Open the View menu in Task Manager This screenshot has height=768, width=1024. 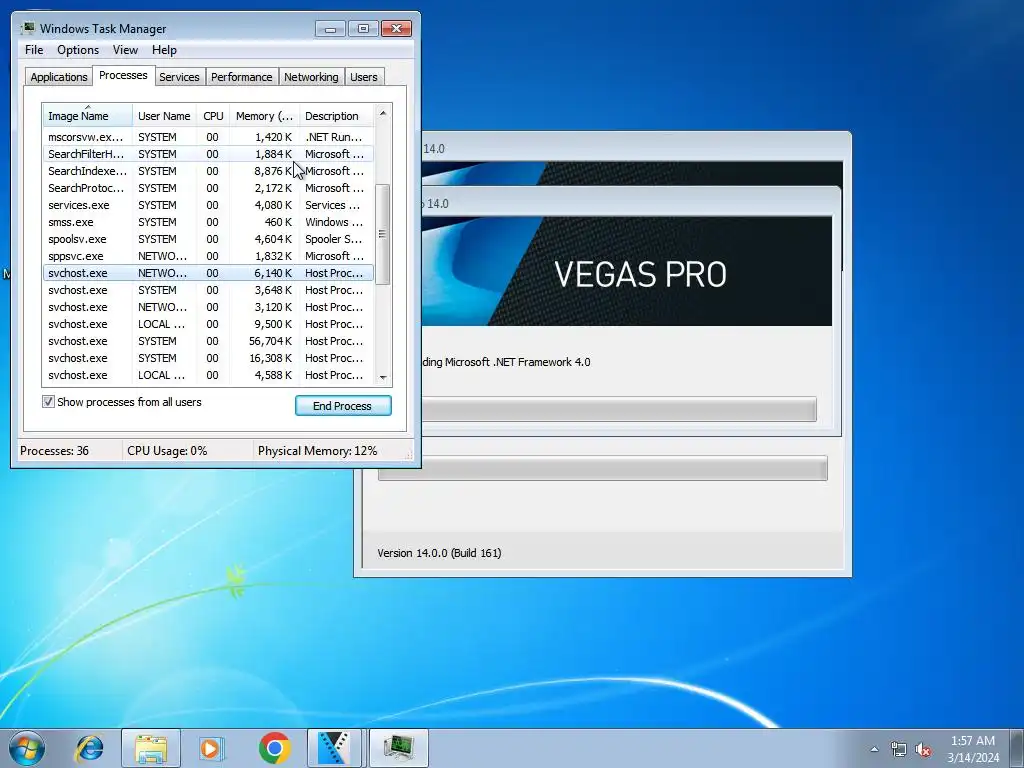(125, 50)
